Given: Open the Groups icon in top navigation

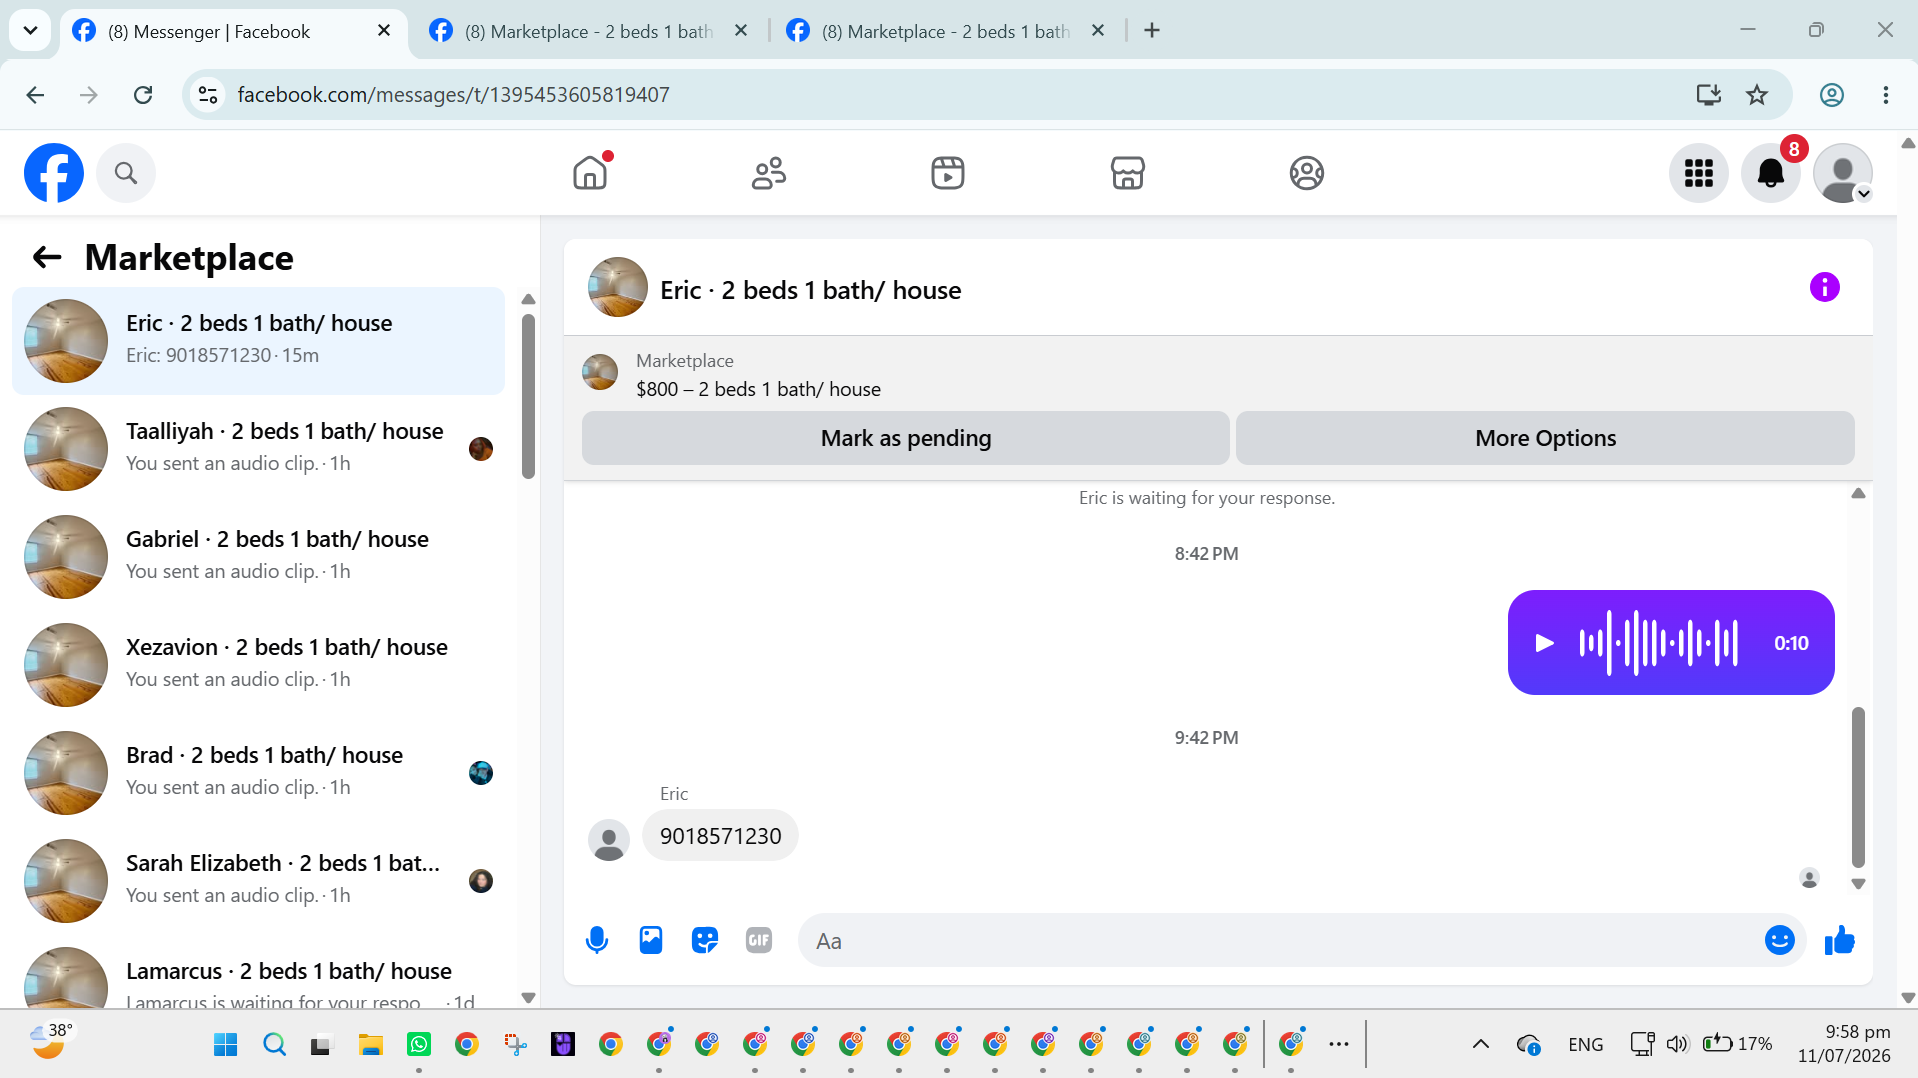Looking at the screenshot, I should point(1306,173).
